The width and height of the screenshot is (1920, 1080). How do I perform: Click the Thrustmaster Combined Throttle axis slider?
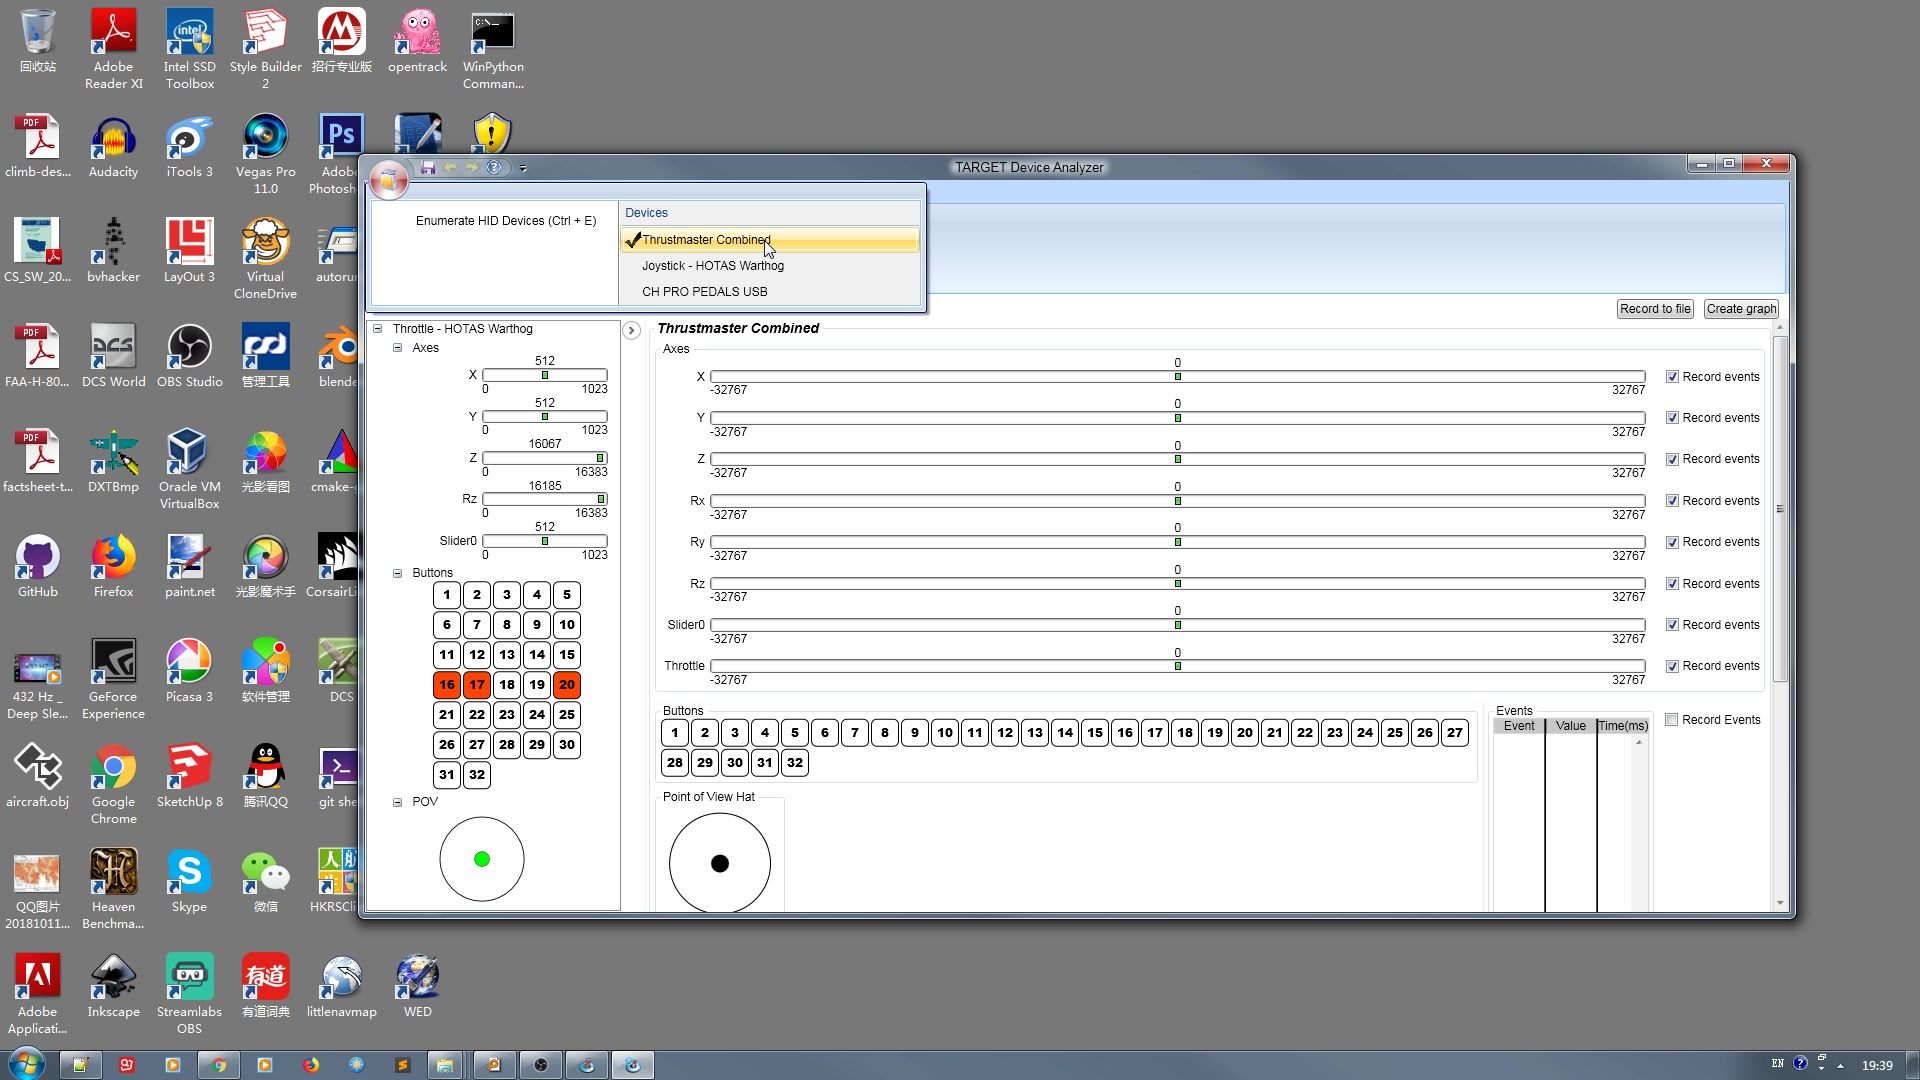point(1177,666)
